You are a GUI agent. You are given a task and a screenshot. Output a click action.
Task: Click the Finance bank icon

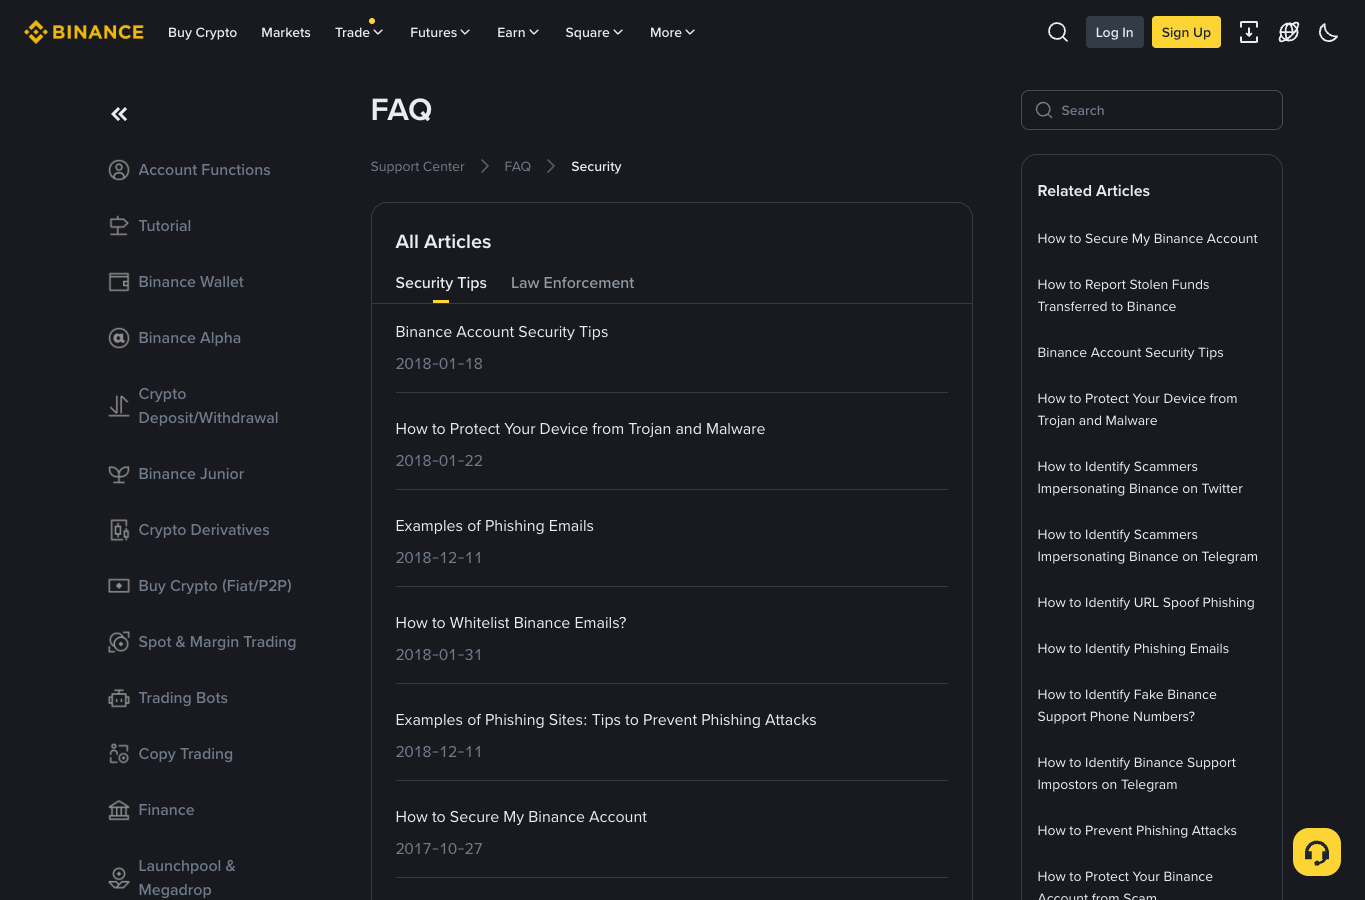pos(119,810)
